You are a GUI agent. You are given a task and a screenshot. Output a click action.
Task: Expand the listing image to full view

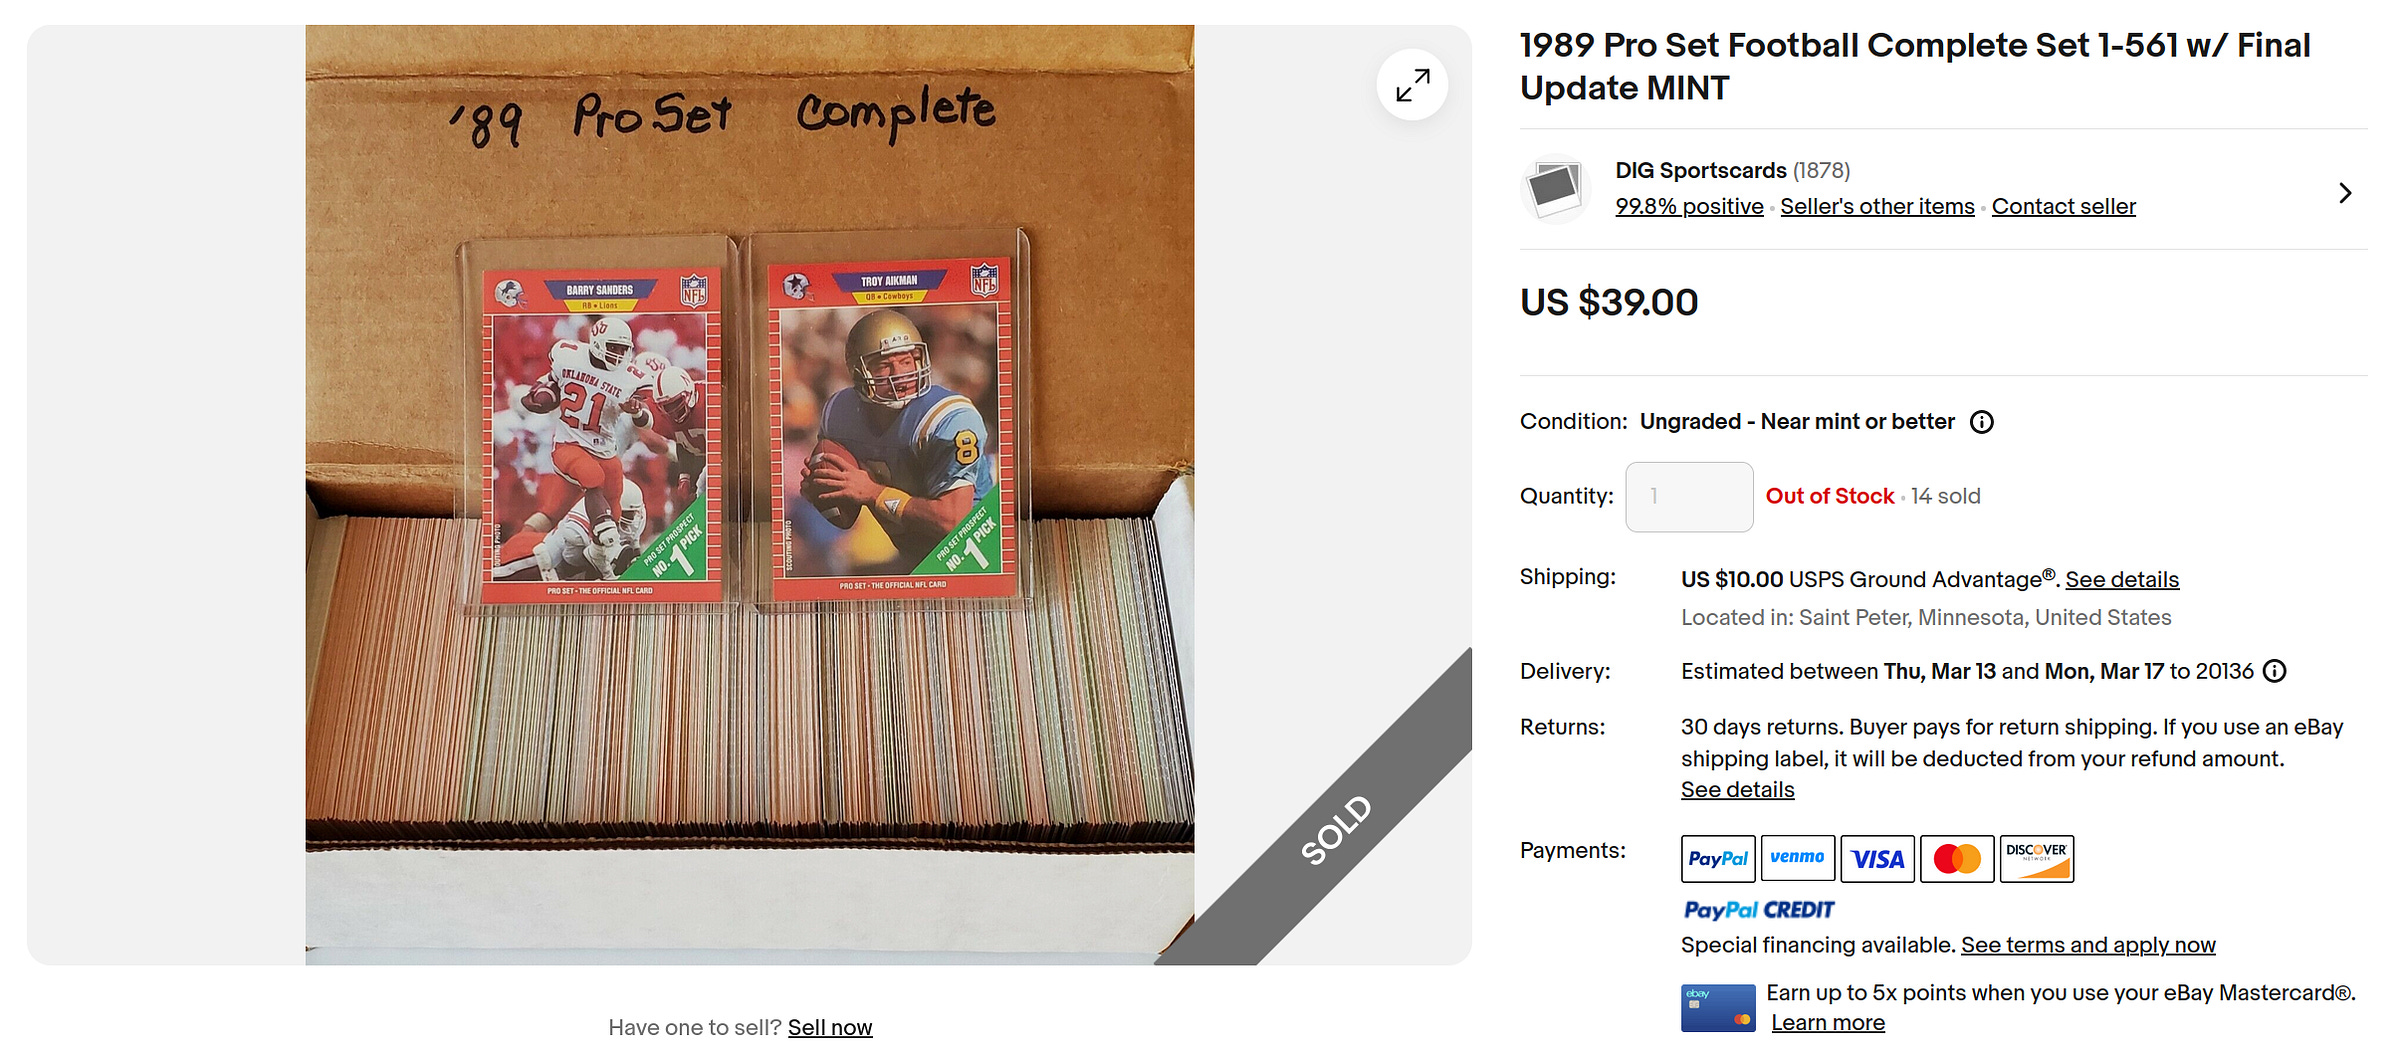pyautogui.click(x=1412, y=84)
